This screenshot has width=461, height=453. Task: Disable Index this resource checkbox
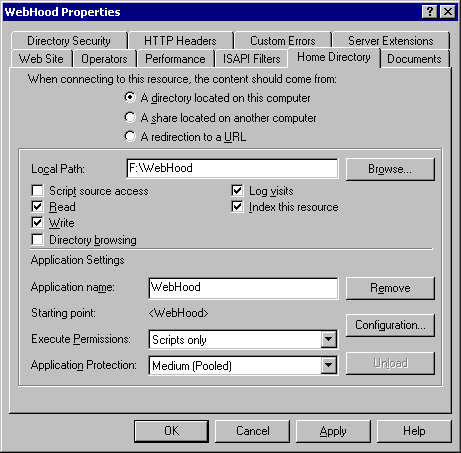237,207
